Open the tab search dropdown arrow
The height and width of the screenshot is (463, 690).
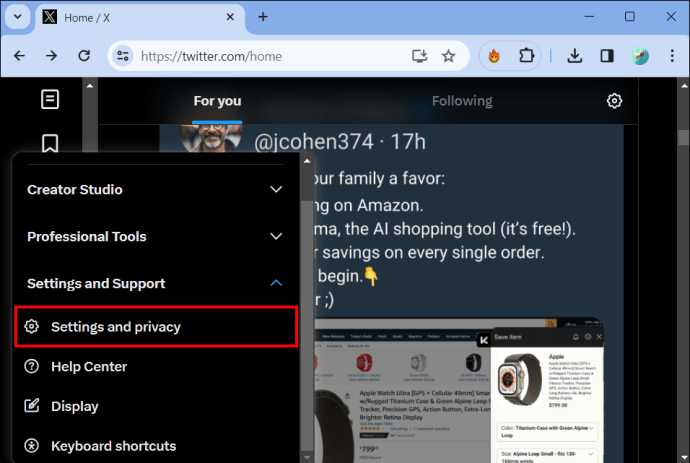click(x=18, y=17)
